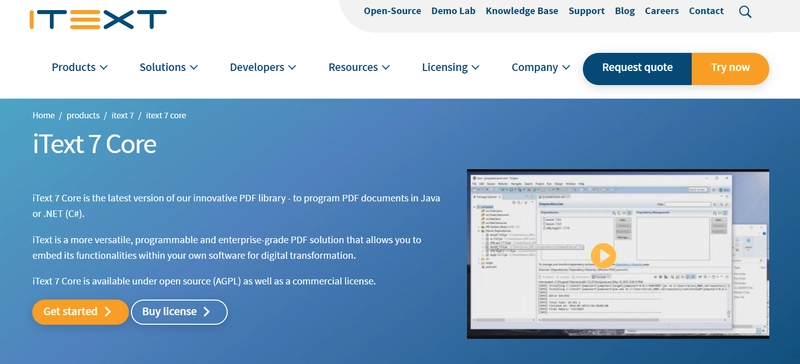Image resolution: width=800 pixels, height=364 pixels.
Task: Open the Knowledge Base link
Action: 522,11
